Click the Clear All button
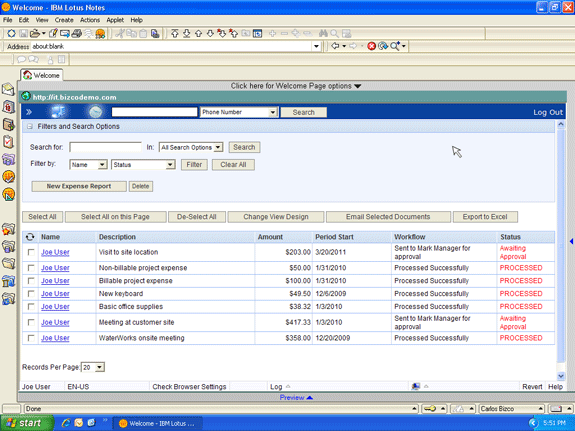 pos(233,165)
